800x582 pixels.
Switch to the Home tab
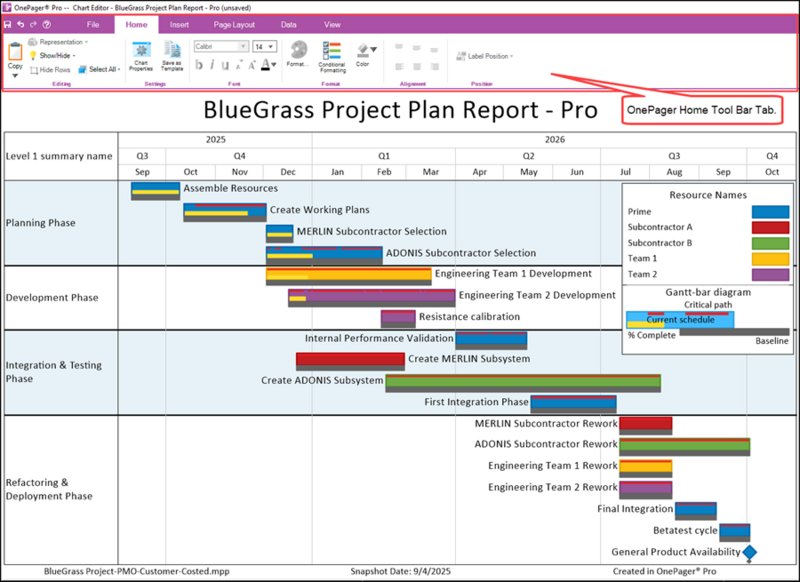coord(136,24)
